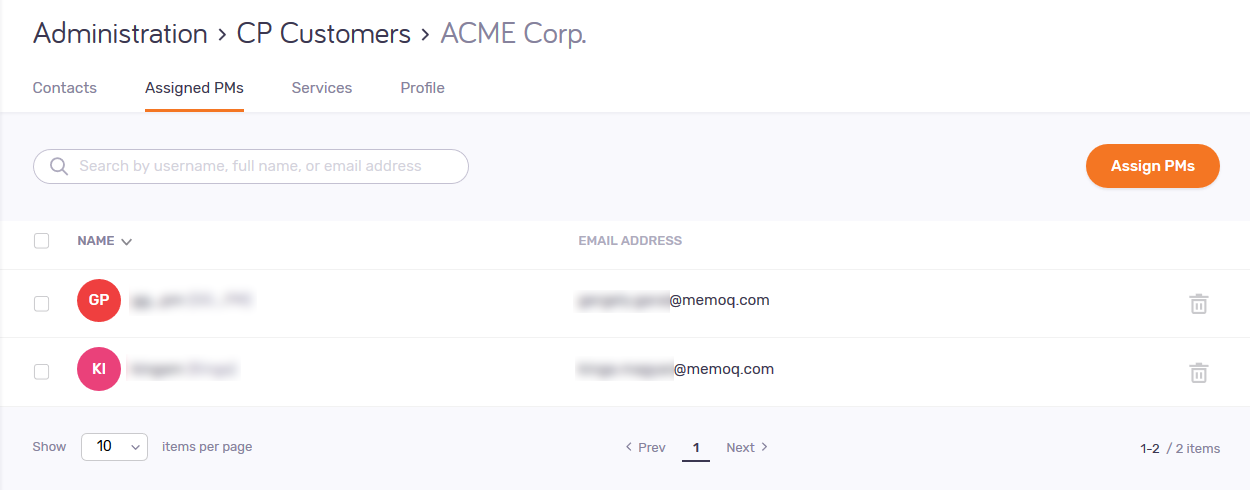The height and width of the screenshot is (490, 1250).
Task: Sort by NAME column chevron
Action: 126,241
